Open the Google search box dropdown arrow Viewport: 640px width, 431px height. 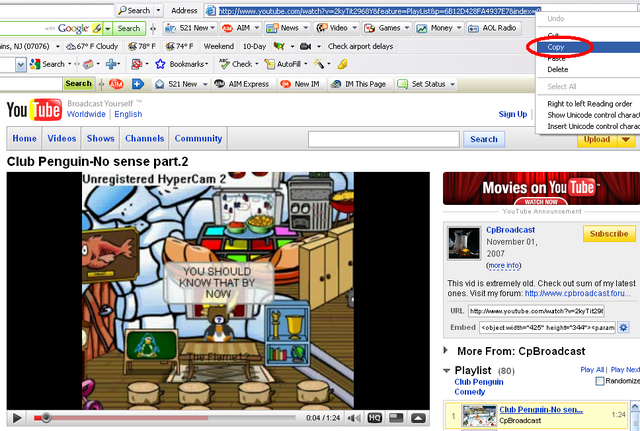tap(108, 29)
